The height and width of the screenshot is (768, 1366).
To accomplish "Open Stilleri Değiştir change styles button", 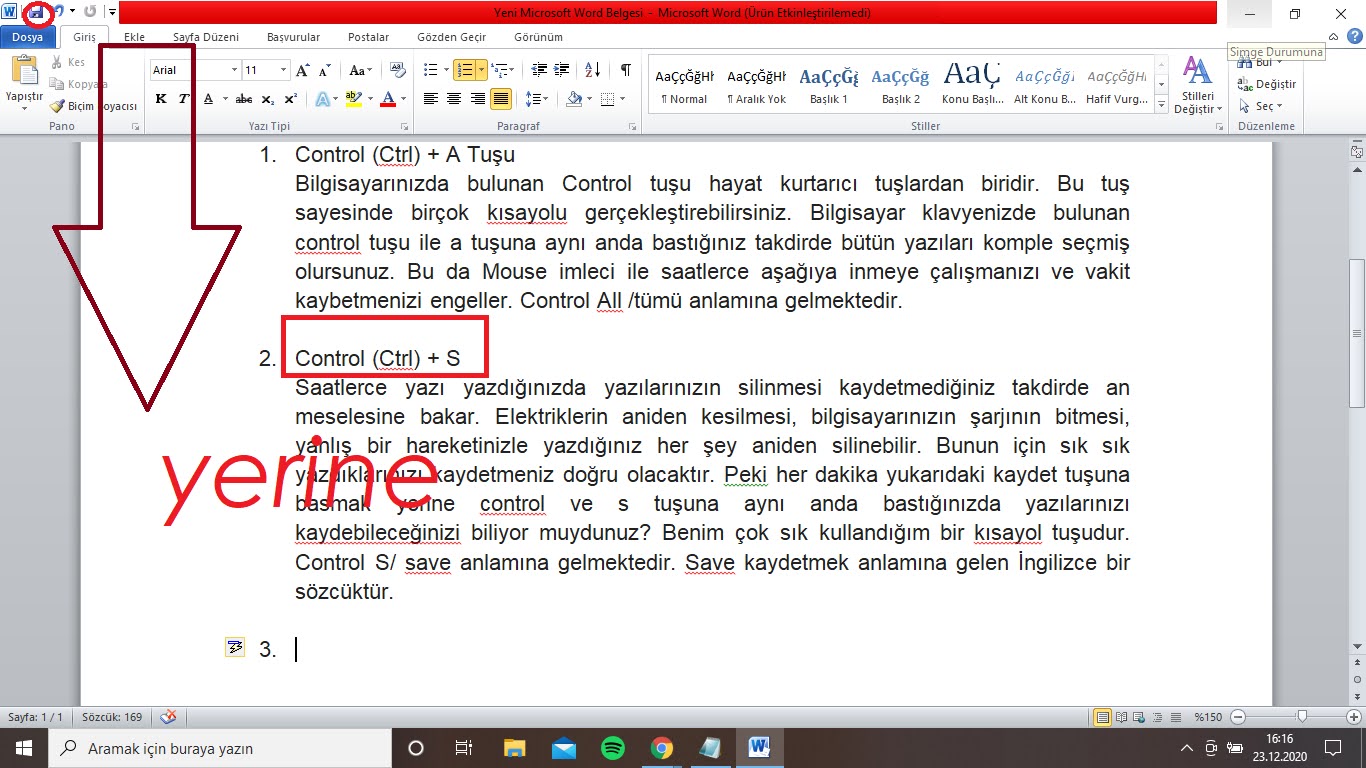I will [1197, 85].
